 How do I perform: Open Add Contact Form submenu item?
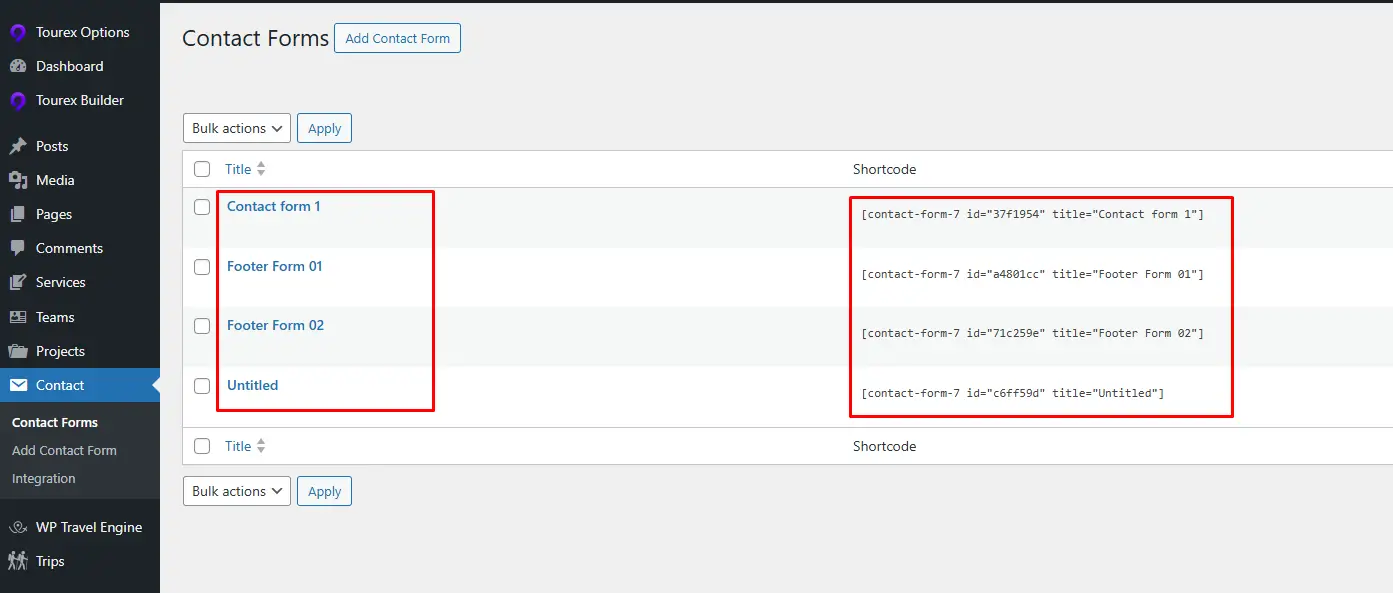[x=64, y=450]
